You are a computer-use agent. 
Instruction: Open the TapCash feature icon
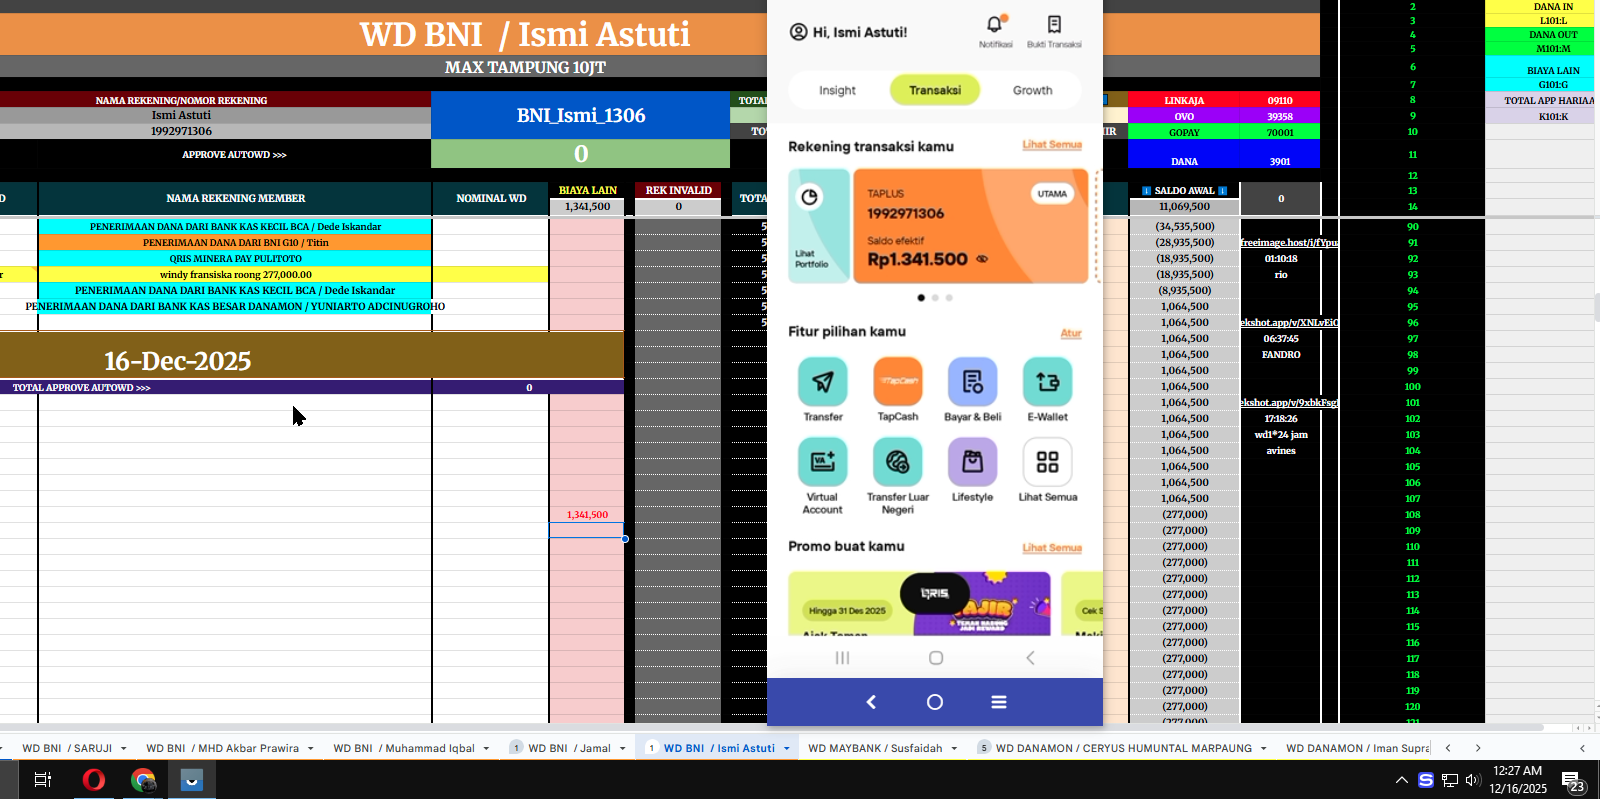click(x=898, y=381)
